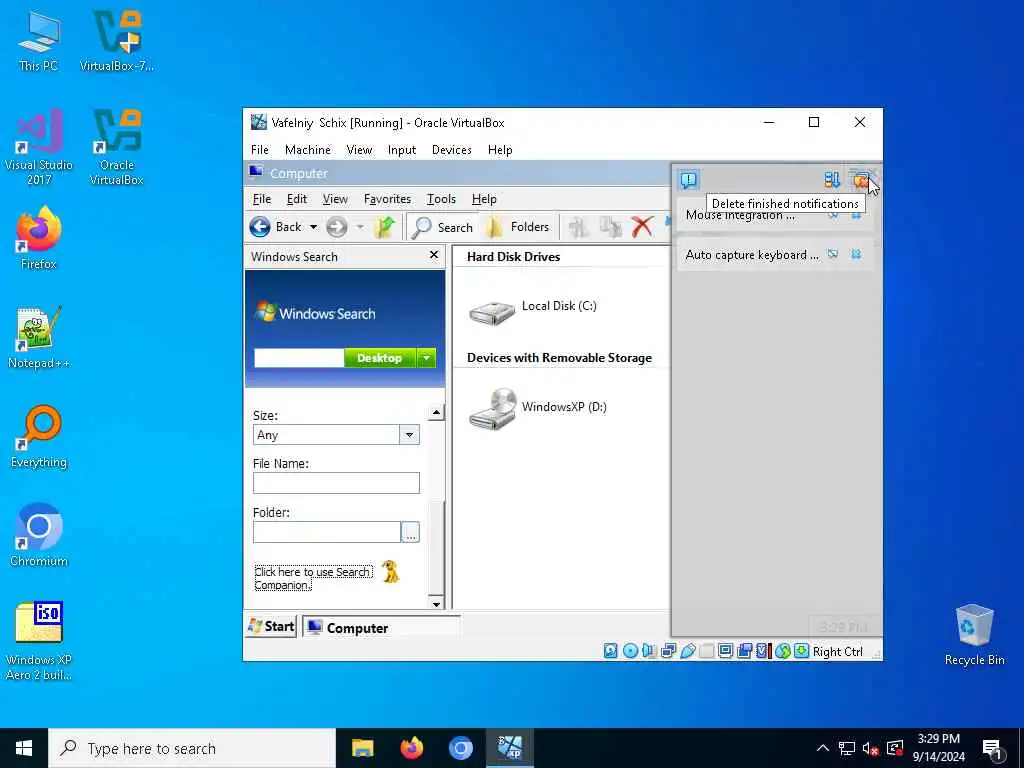Click the CPU virtualization indicator with V
The width and height of the screenshot is (1024, 768).
[763, 651]
